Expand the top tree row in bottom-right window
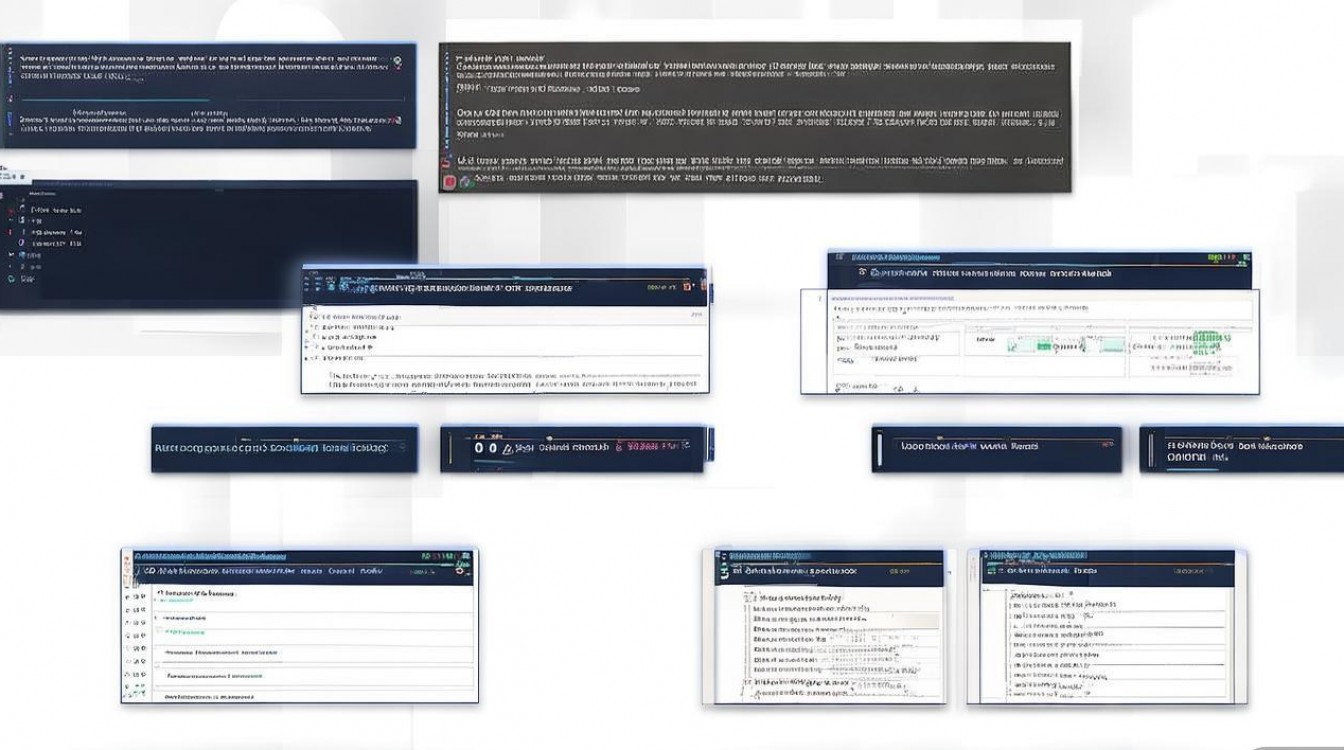This screenshot has height=750, width=1344. 1012,594
